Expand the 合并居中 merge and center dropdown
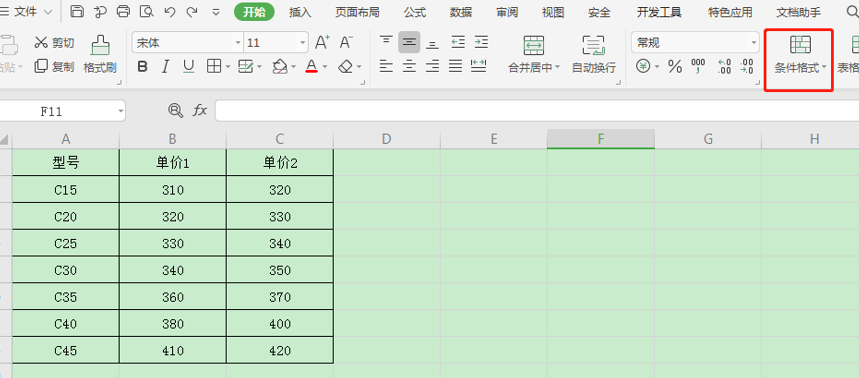This screenshot has width=859, height=378. pyautogui.click(x=558, y=67)
